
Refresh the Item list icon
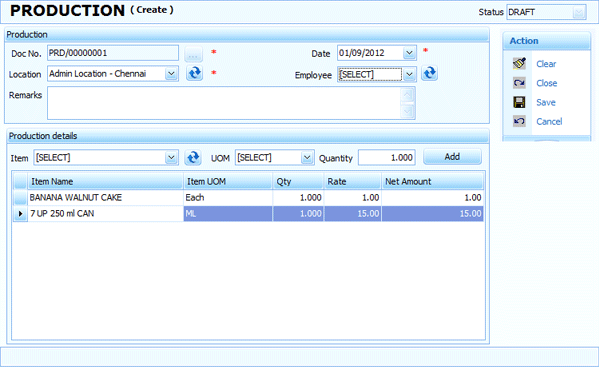pos(193,157)
